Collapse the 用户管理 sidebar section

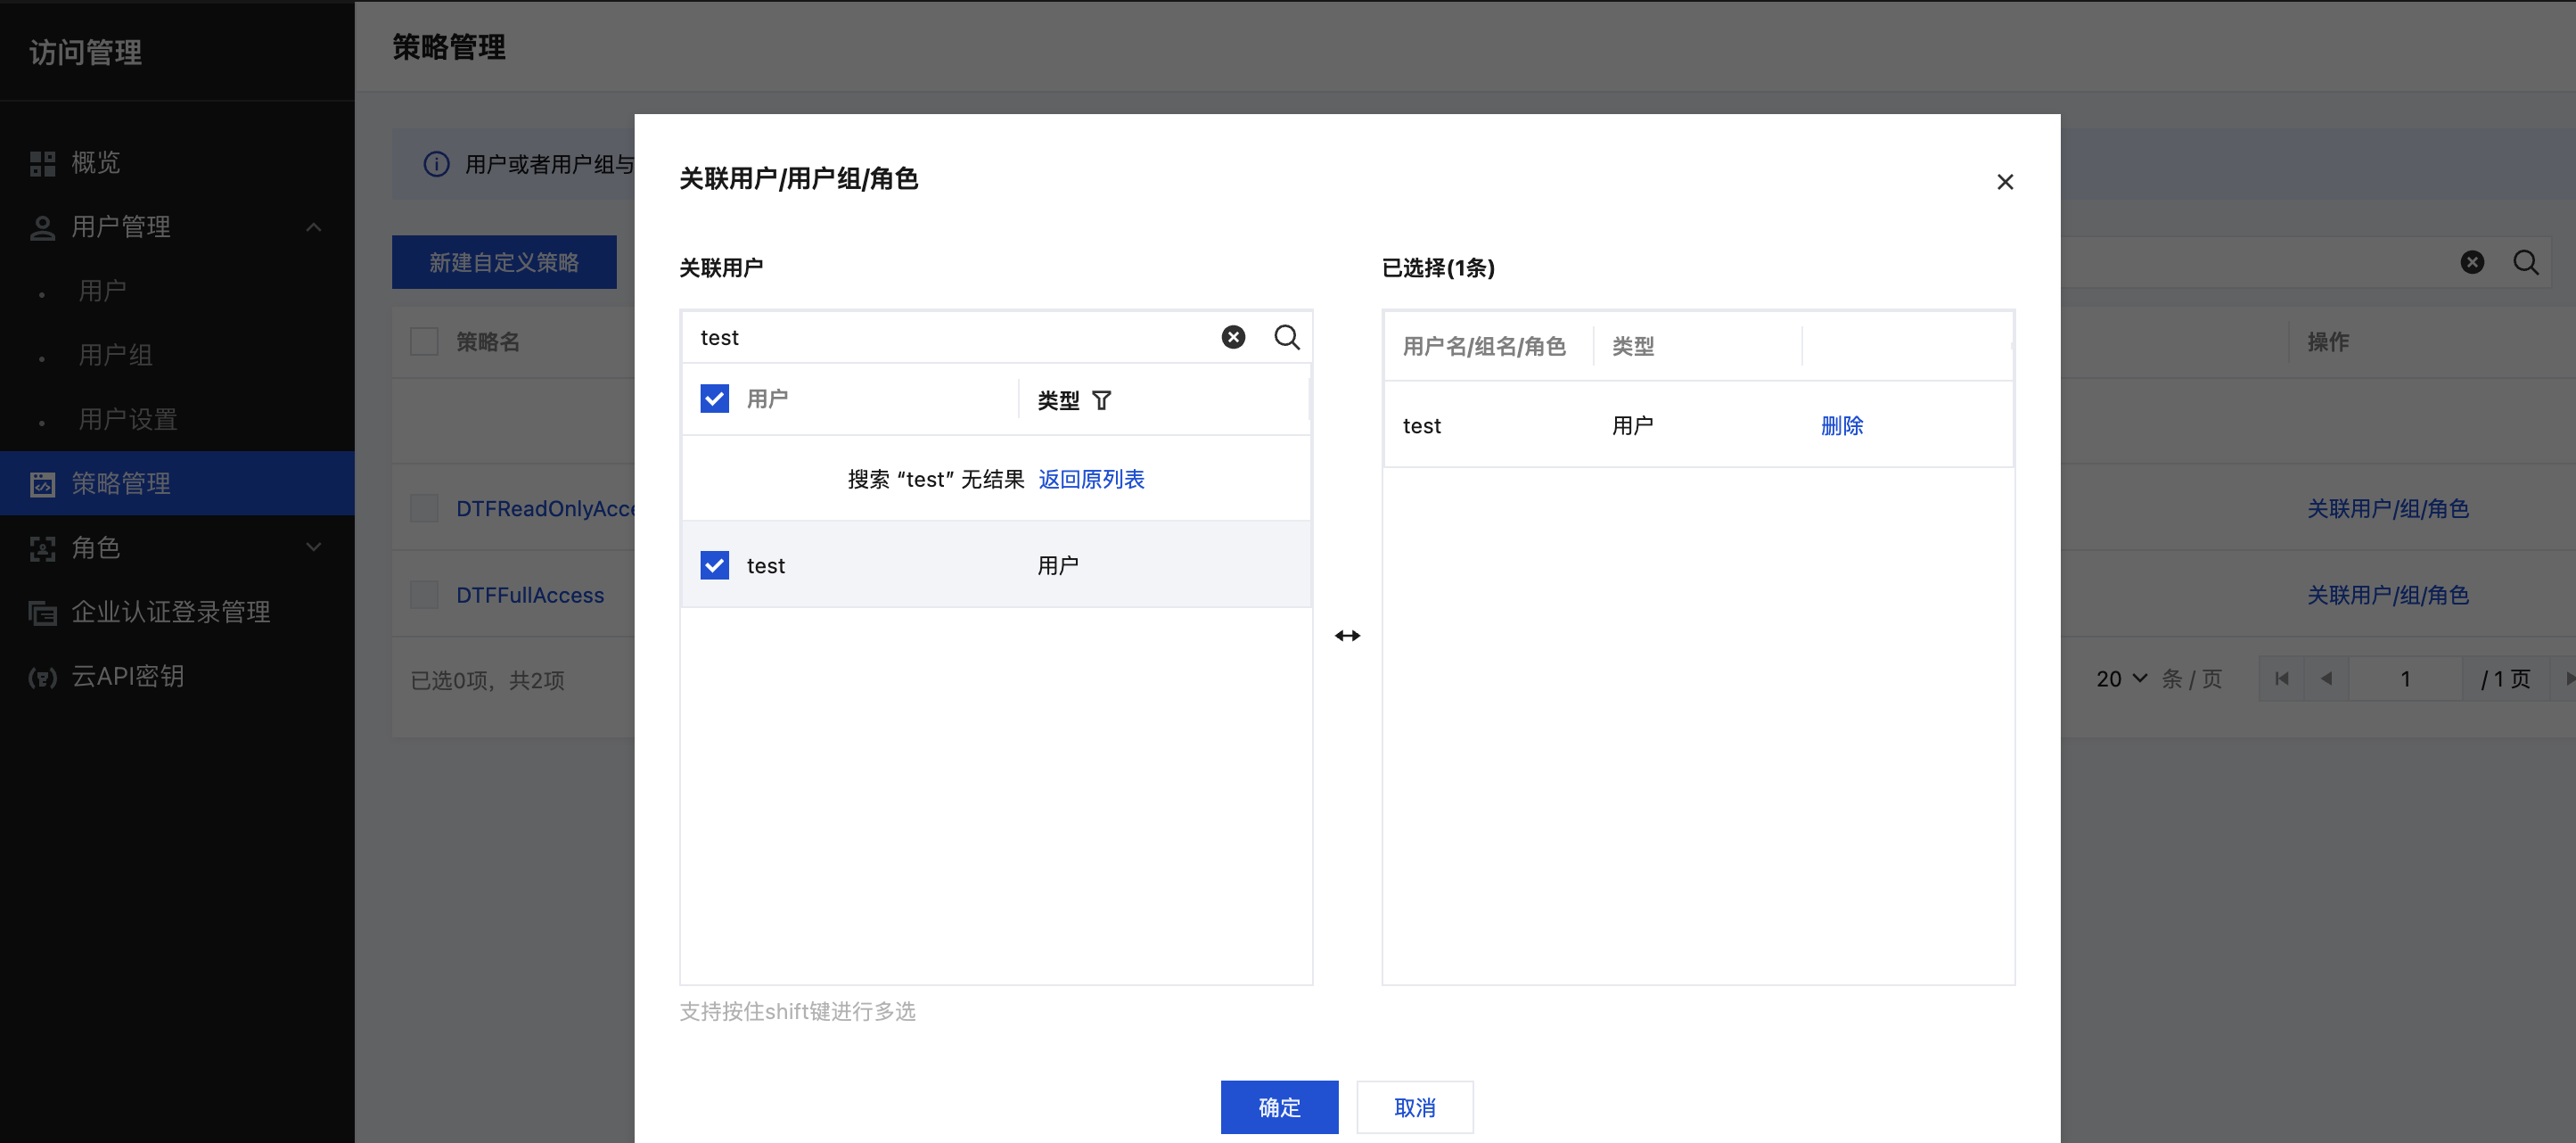[313, 227]
